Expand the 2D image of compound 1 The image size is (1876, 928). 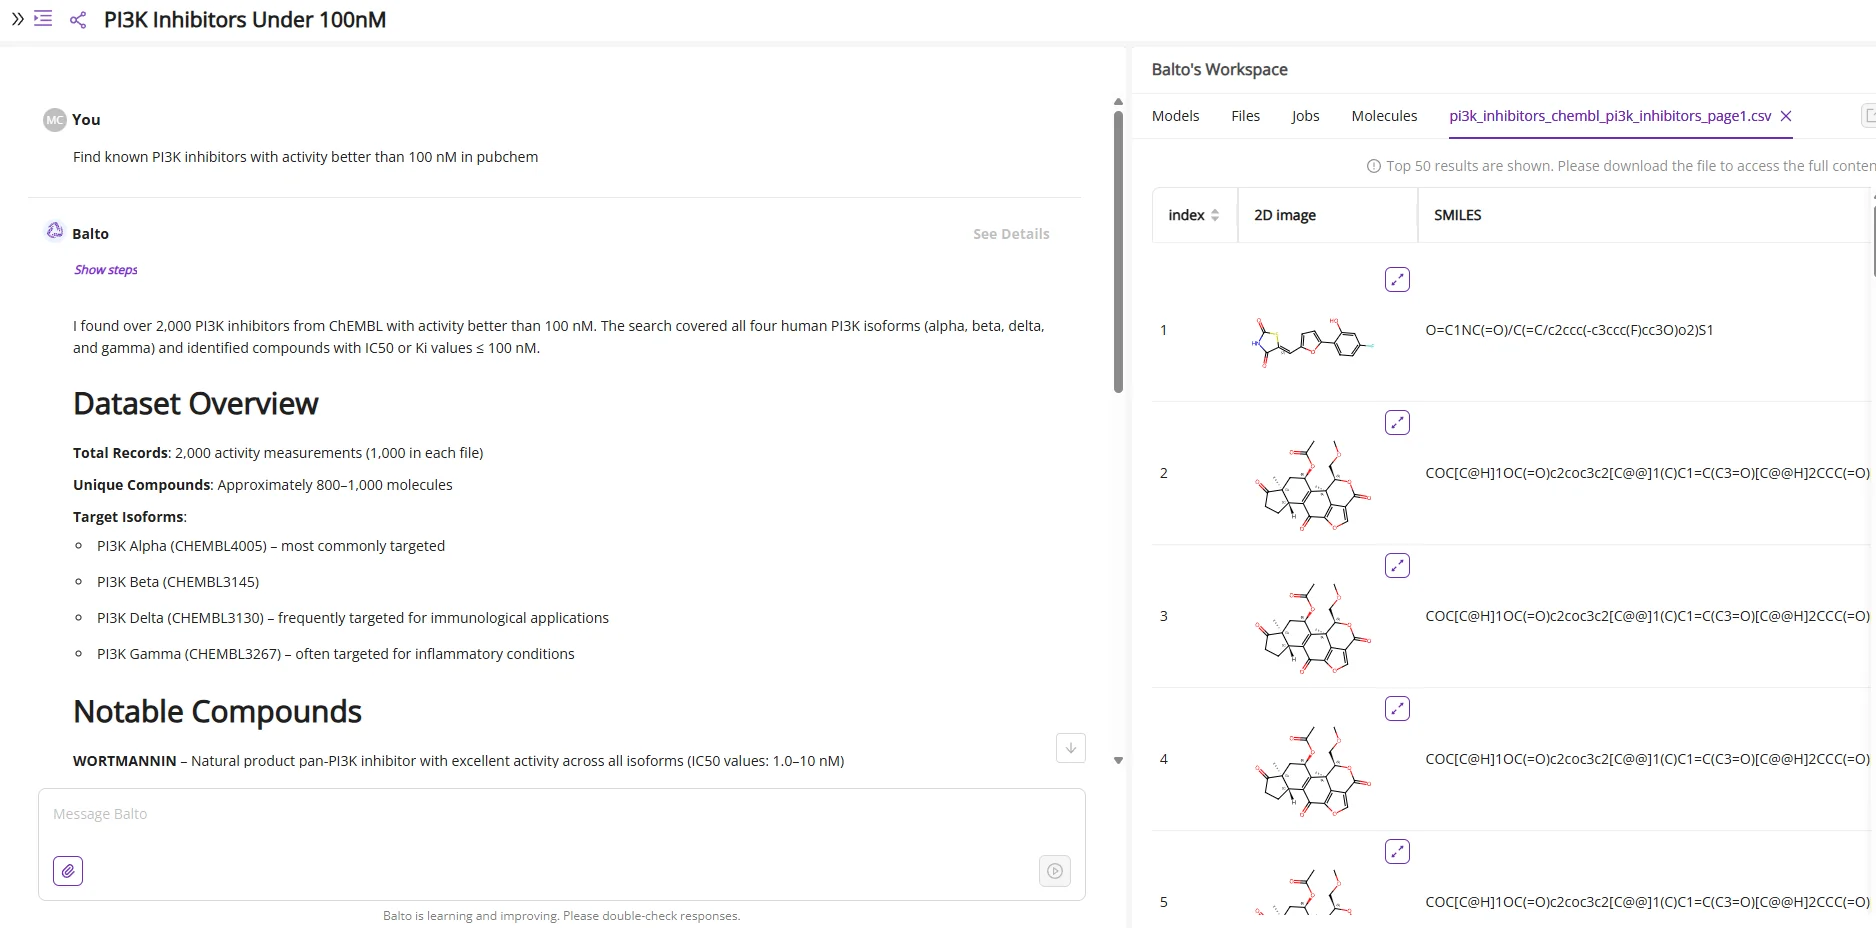[1397, 279]
